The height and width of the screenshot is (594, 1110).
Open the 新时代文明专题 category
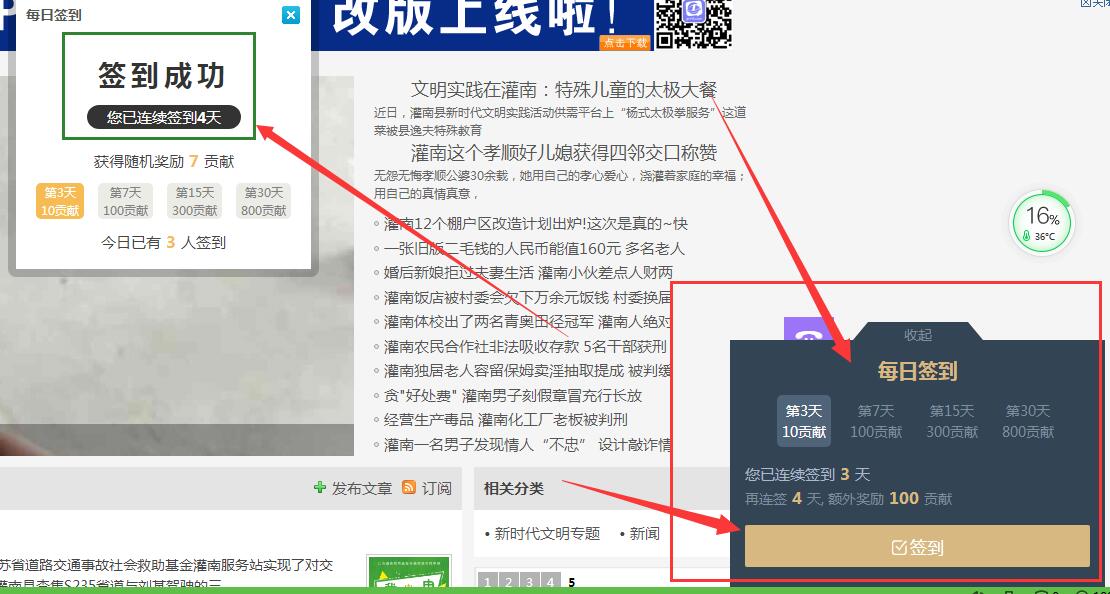pos(545,533)
